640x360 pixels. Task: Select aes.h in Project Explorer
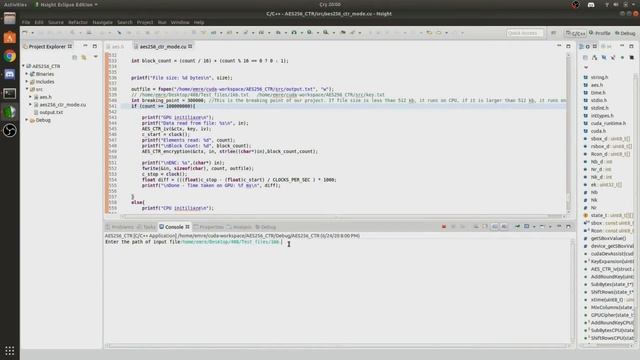click(x=45, y=97)
